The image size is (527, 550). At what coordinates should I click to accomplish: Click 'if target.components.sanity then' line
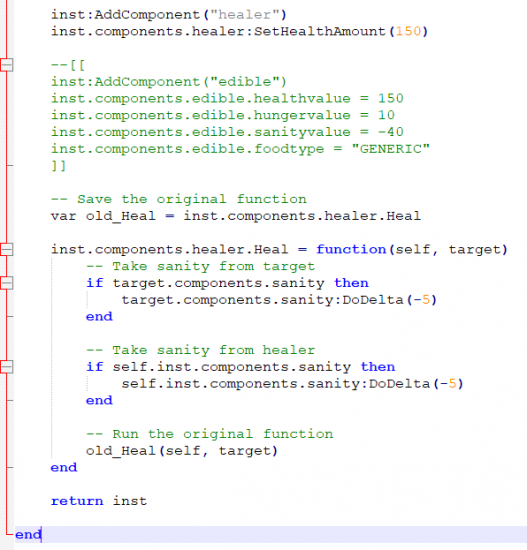(227, 283)
